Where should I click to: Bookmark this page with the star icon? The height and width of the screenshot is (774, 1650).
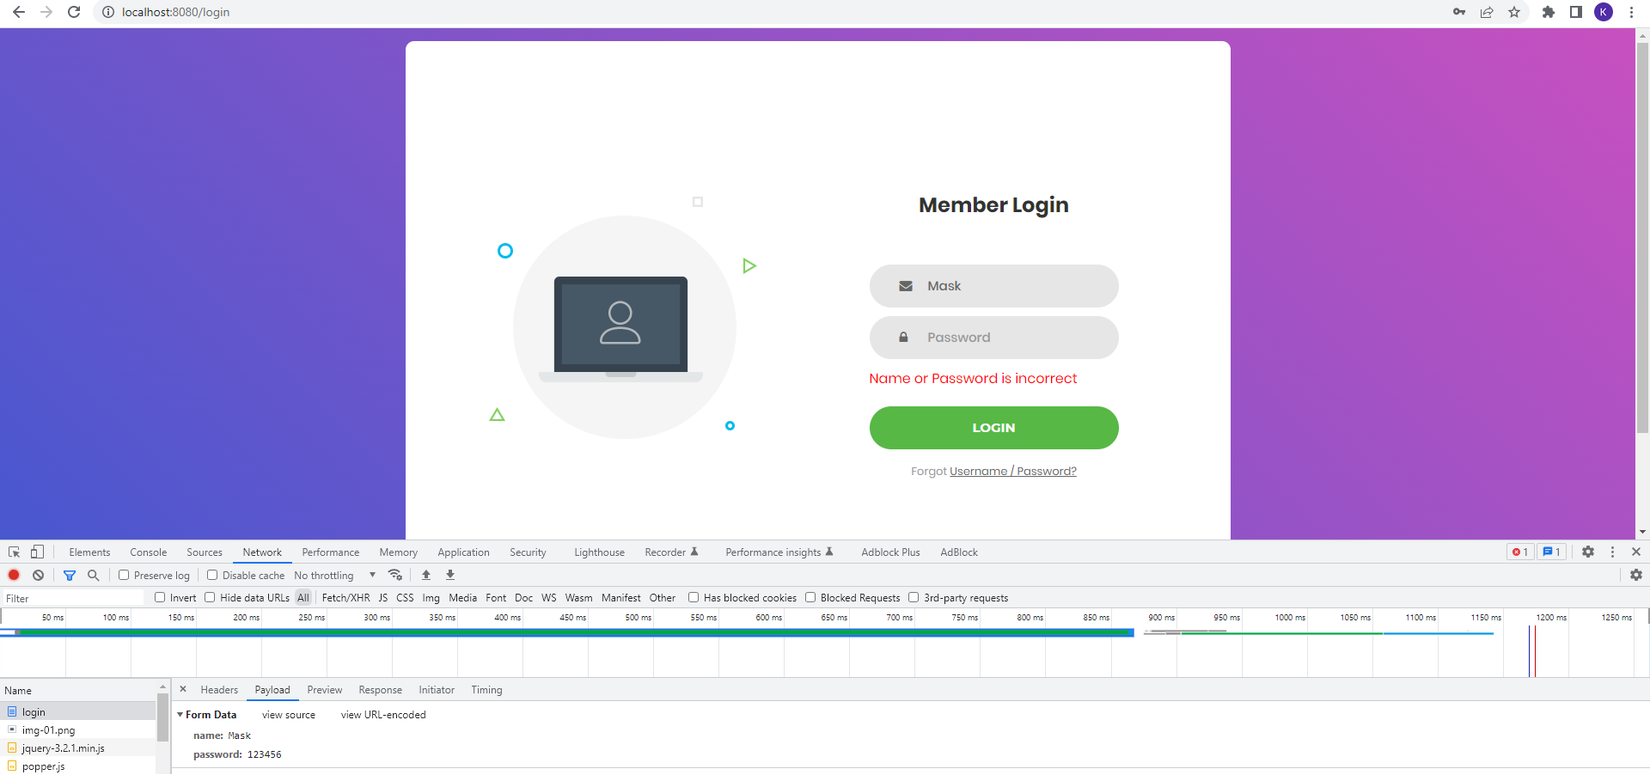(1514, 12)
